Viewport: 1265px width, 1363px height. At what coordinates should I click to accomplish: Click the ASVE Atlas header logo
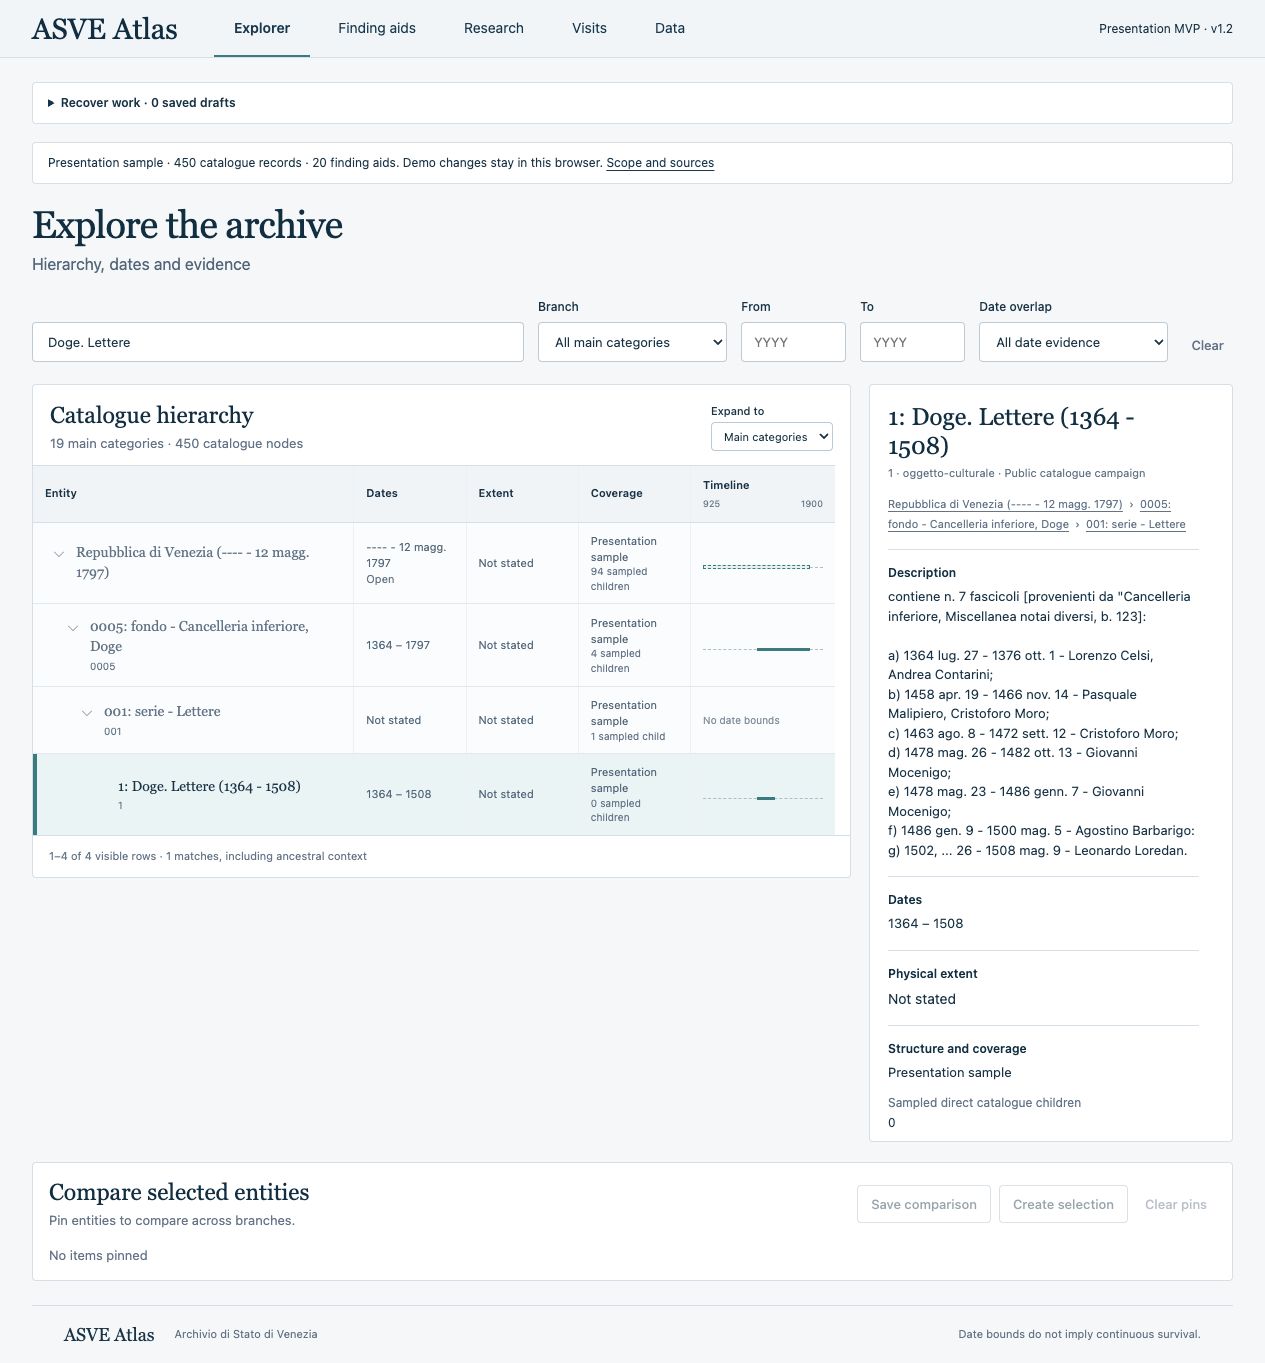pos(105,29)
